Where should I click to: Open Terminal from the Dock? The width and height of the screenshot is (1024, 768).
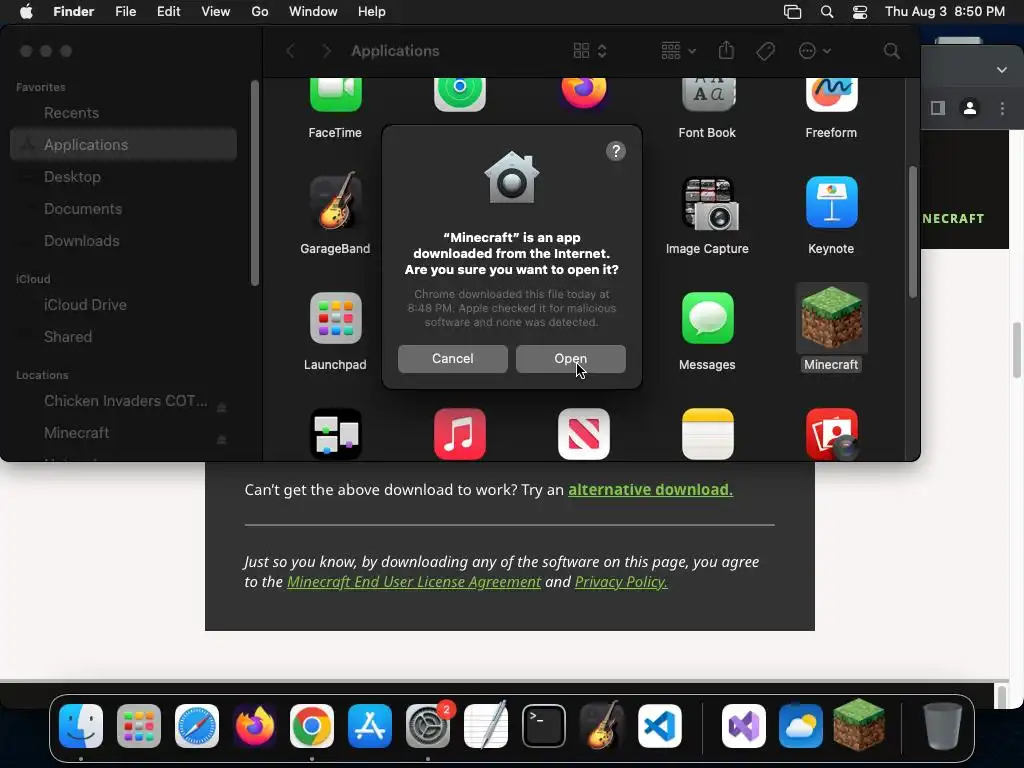543,726
